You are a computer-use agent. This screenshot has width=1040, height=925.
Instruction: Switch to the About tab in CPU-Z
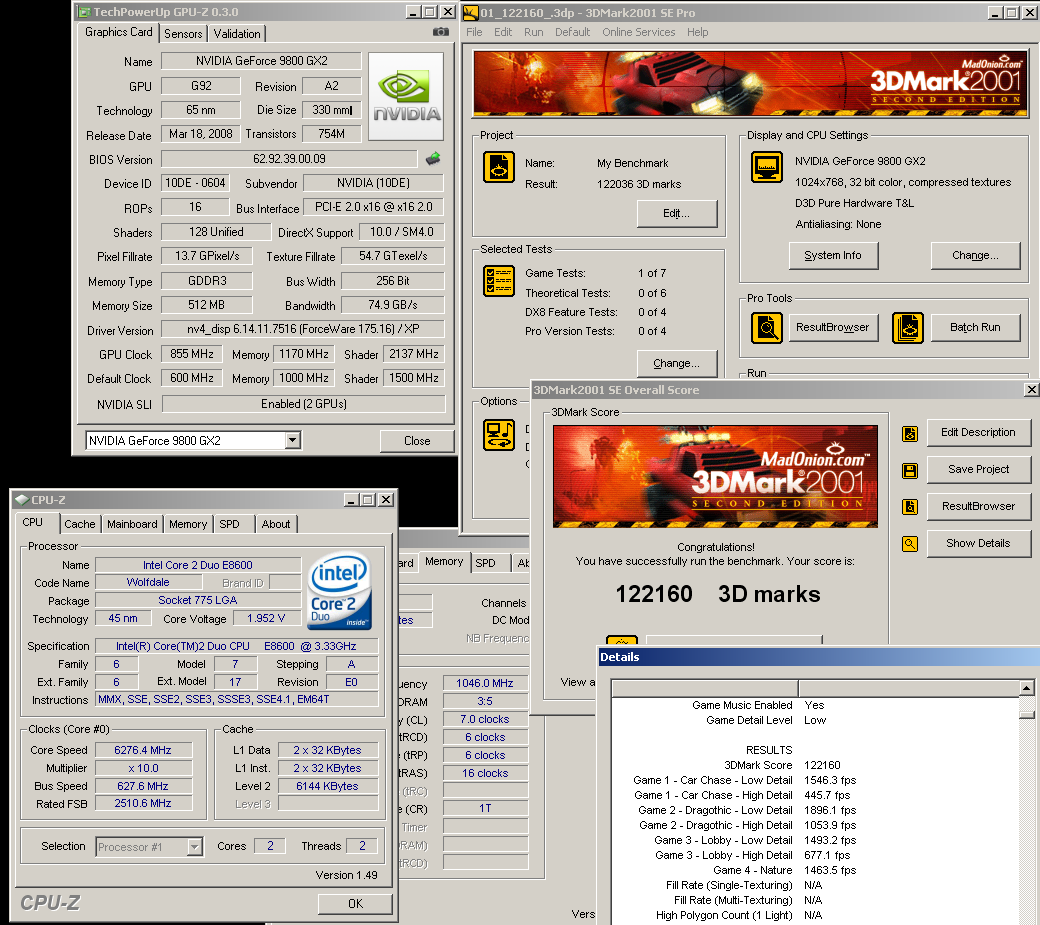click(x=276, y=524)
